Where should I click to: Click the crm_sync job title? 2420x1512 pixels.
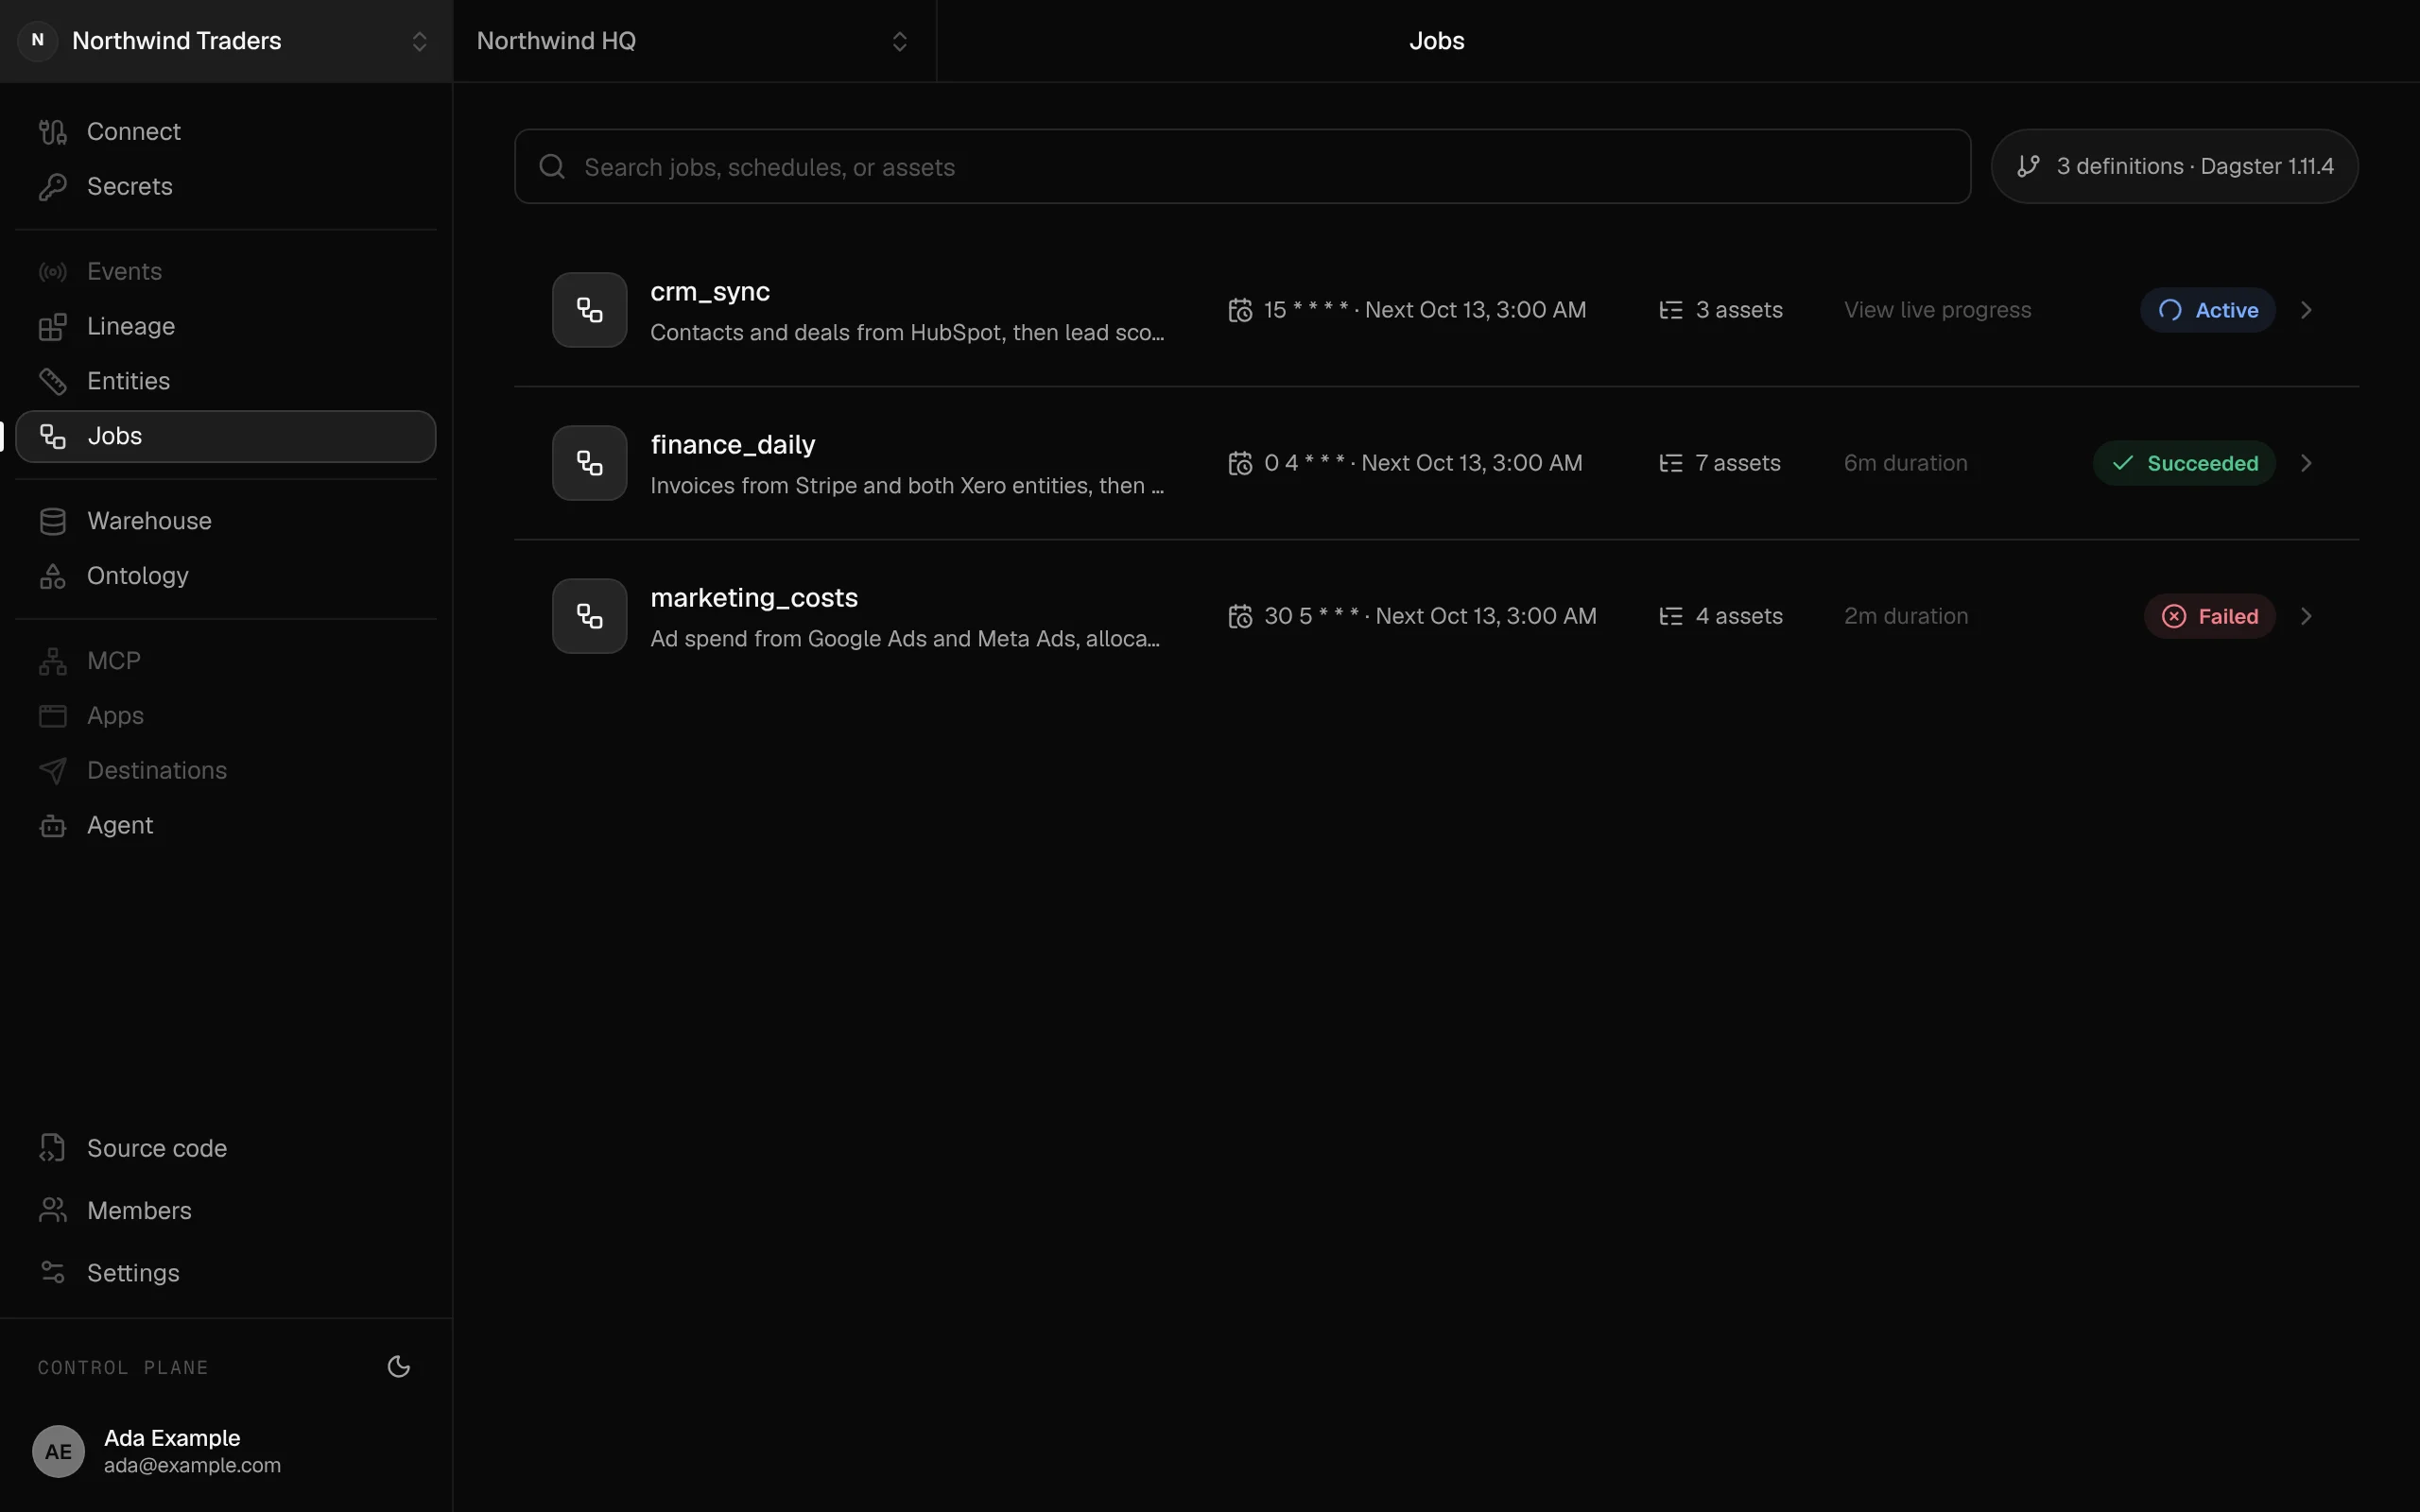(710, 292)
